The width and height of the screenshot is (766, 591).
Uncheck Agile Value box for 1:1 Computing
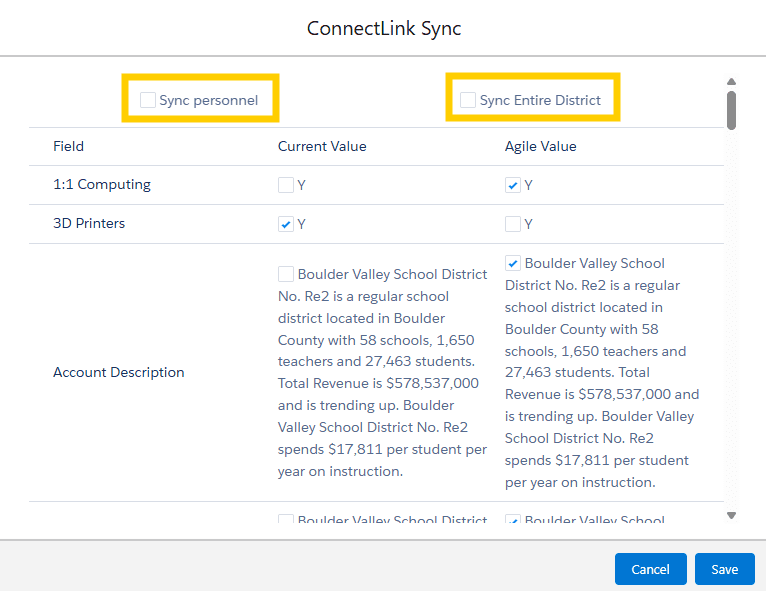(513, 185)
